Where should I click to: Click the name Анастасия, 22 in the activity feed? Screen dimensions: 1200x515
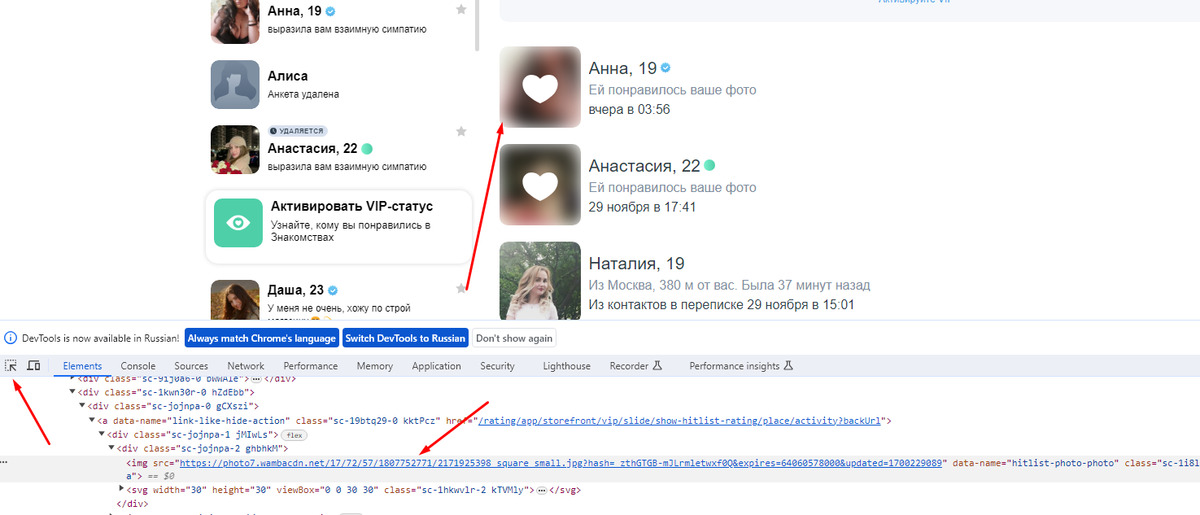(x=644, y=166)
